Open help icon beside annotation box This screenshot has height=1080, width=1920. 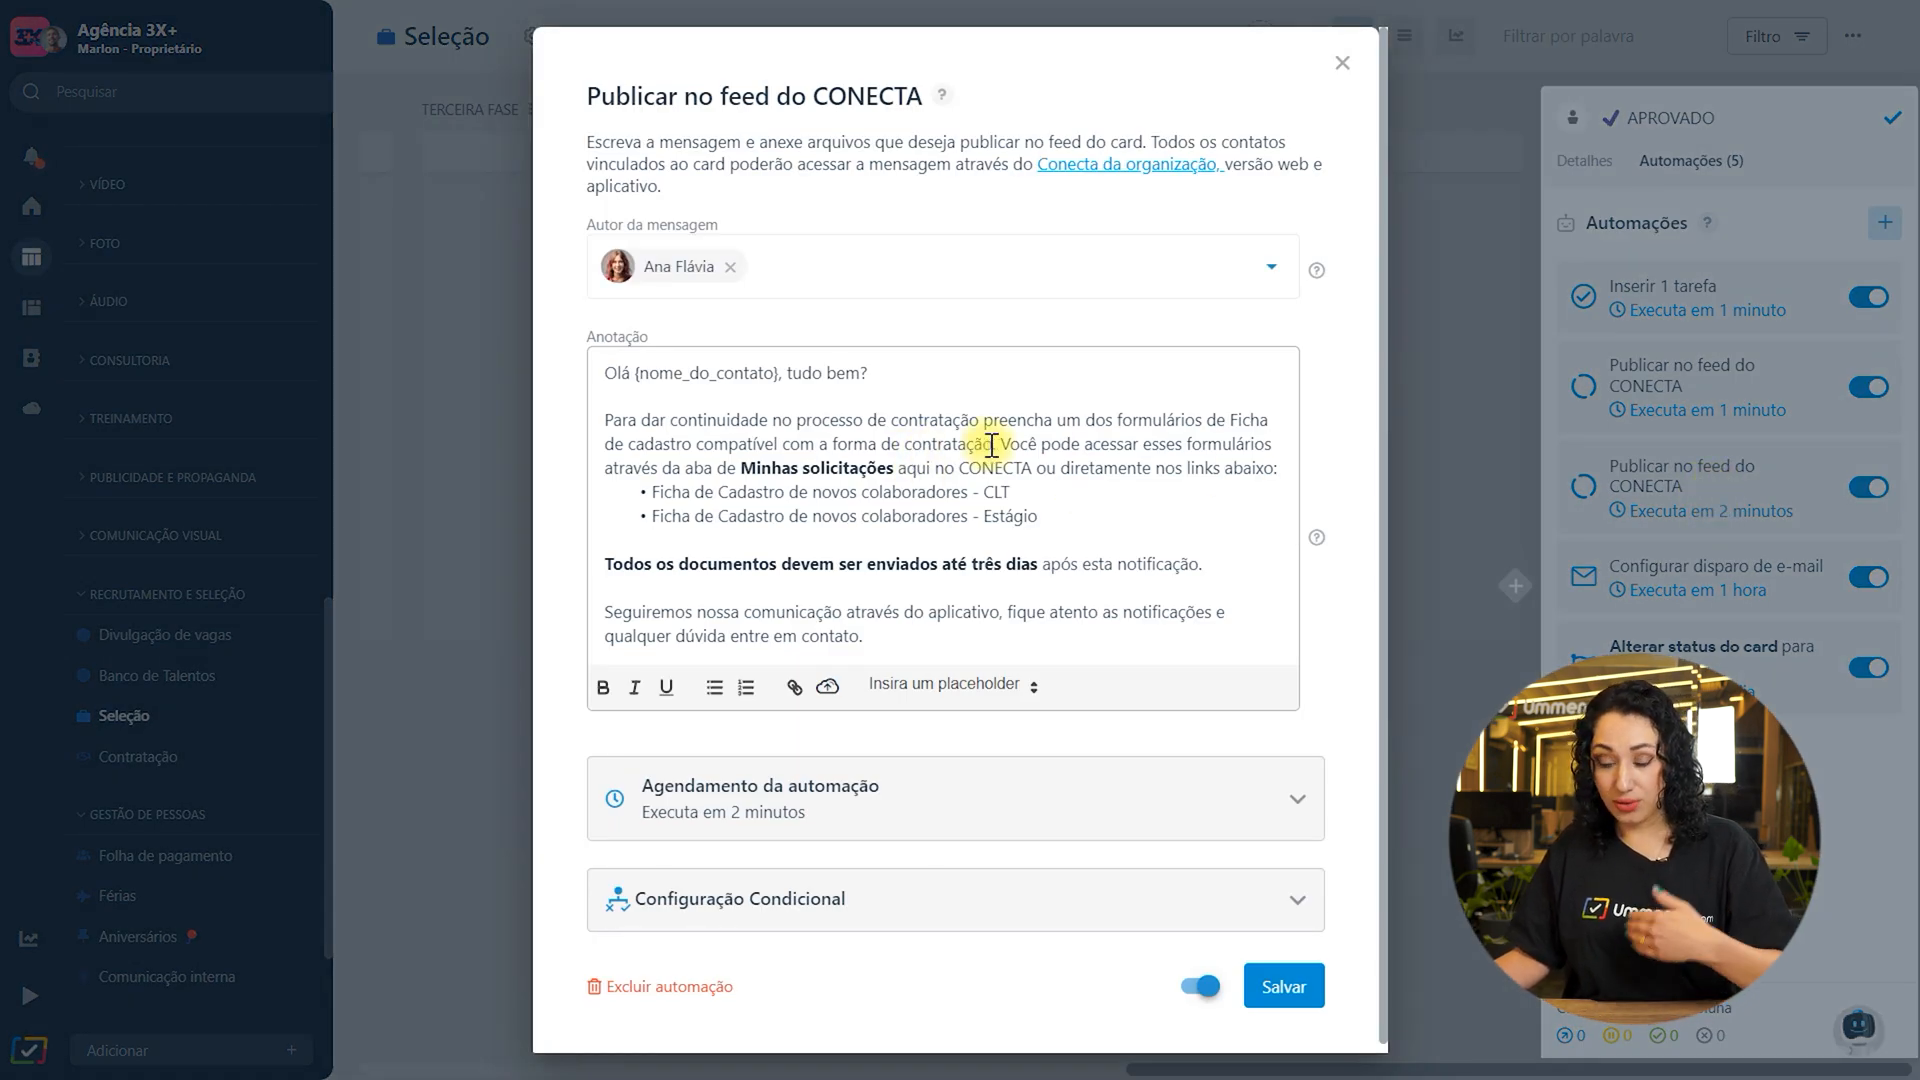(1317, 537)
